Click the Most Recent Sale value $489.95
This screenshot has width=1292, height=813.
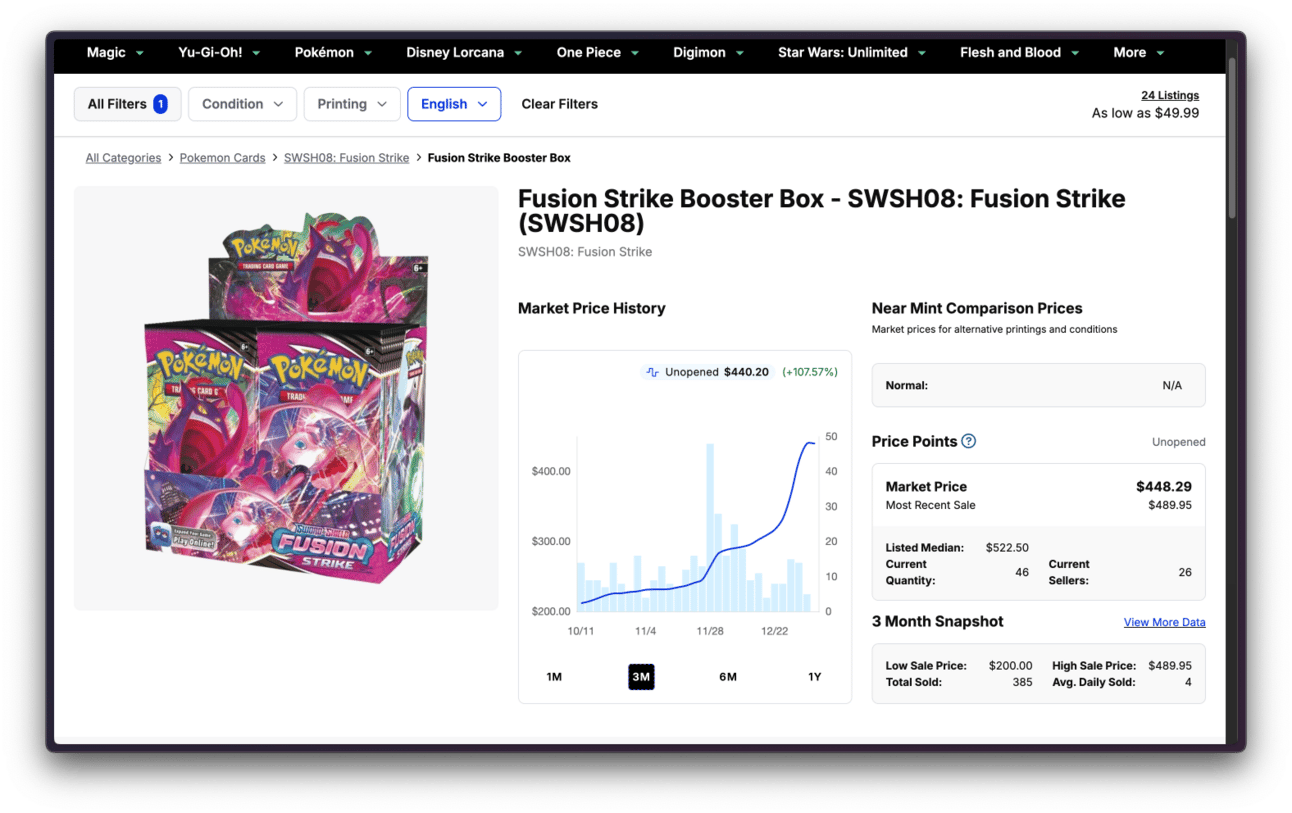(x=1170, y=505)
